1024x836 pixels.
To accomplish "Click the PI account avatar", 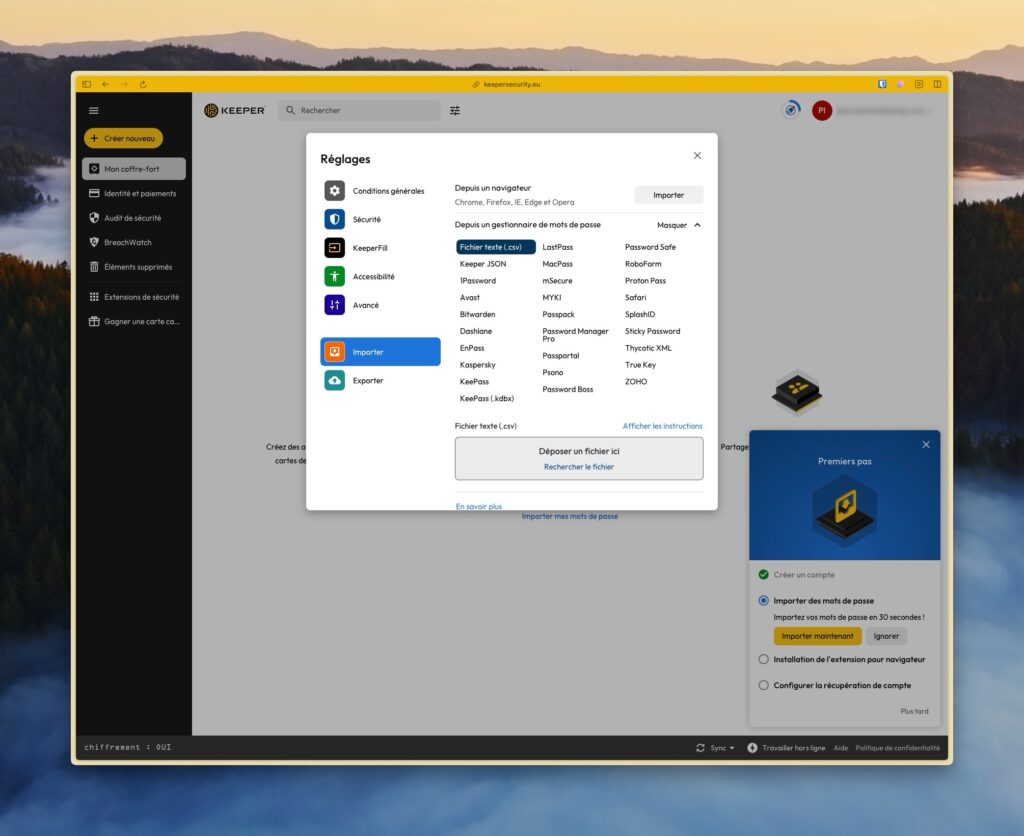I will [x=822, y=110].
